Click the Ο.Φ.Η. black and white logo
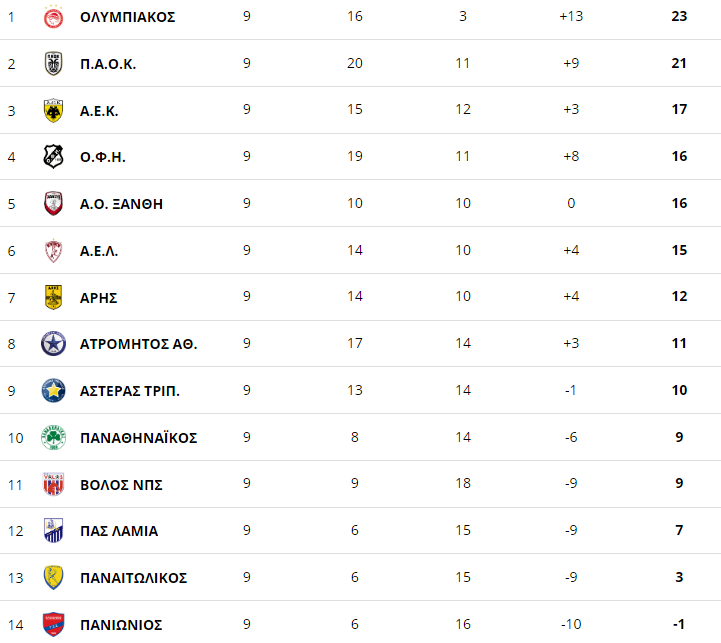Viewport: 721px width, 643px height. pyautogui.click(x=53, y=157)
